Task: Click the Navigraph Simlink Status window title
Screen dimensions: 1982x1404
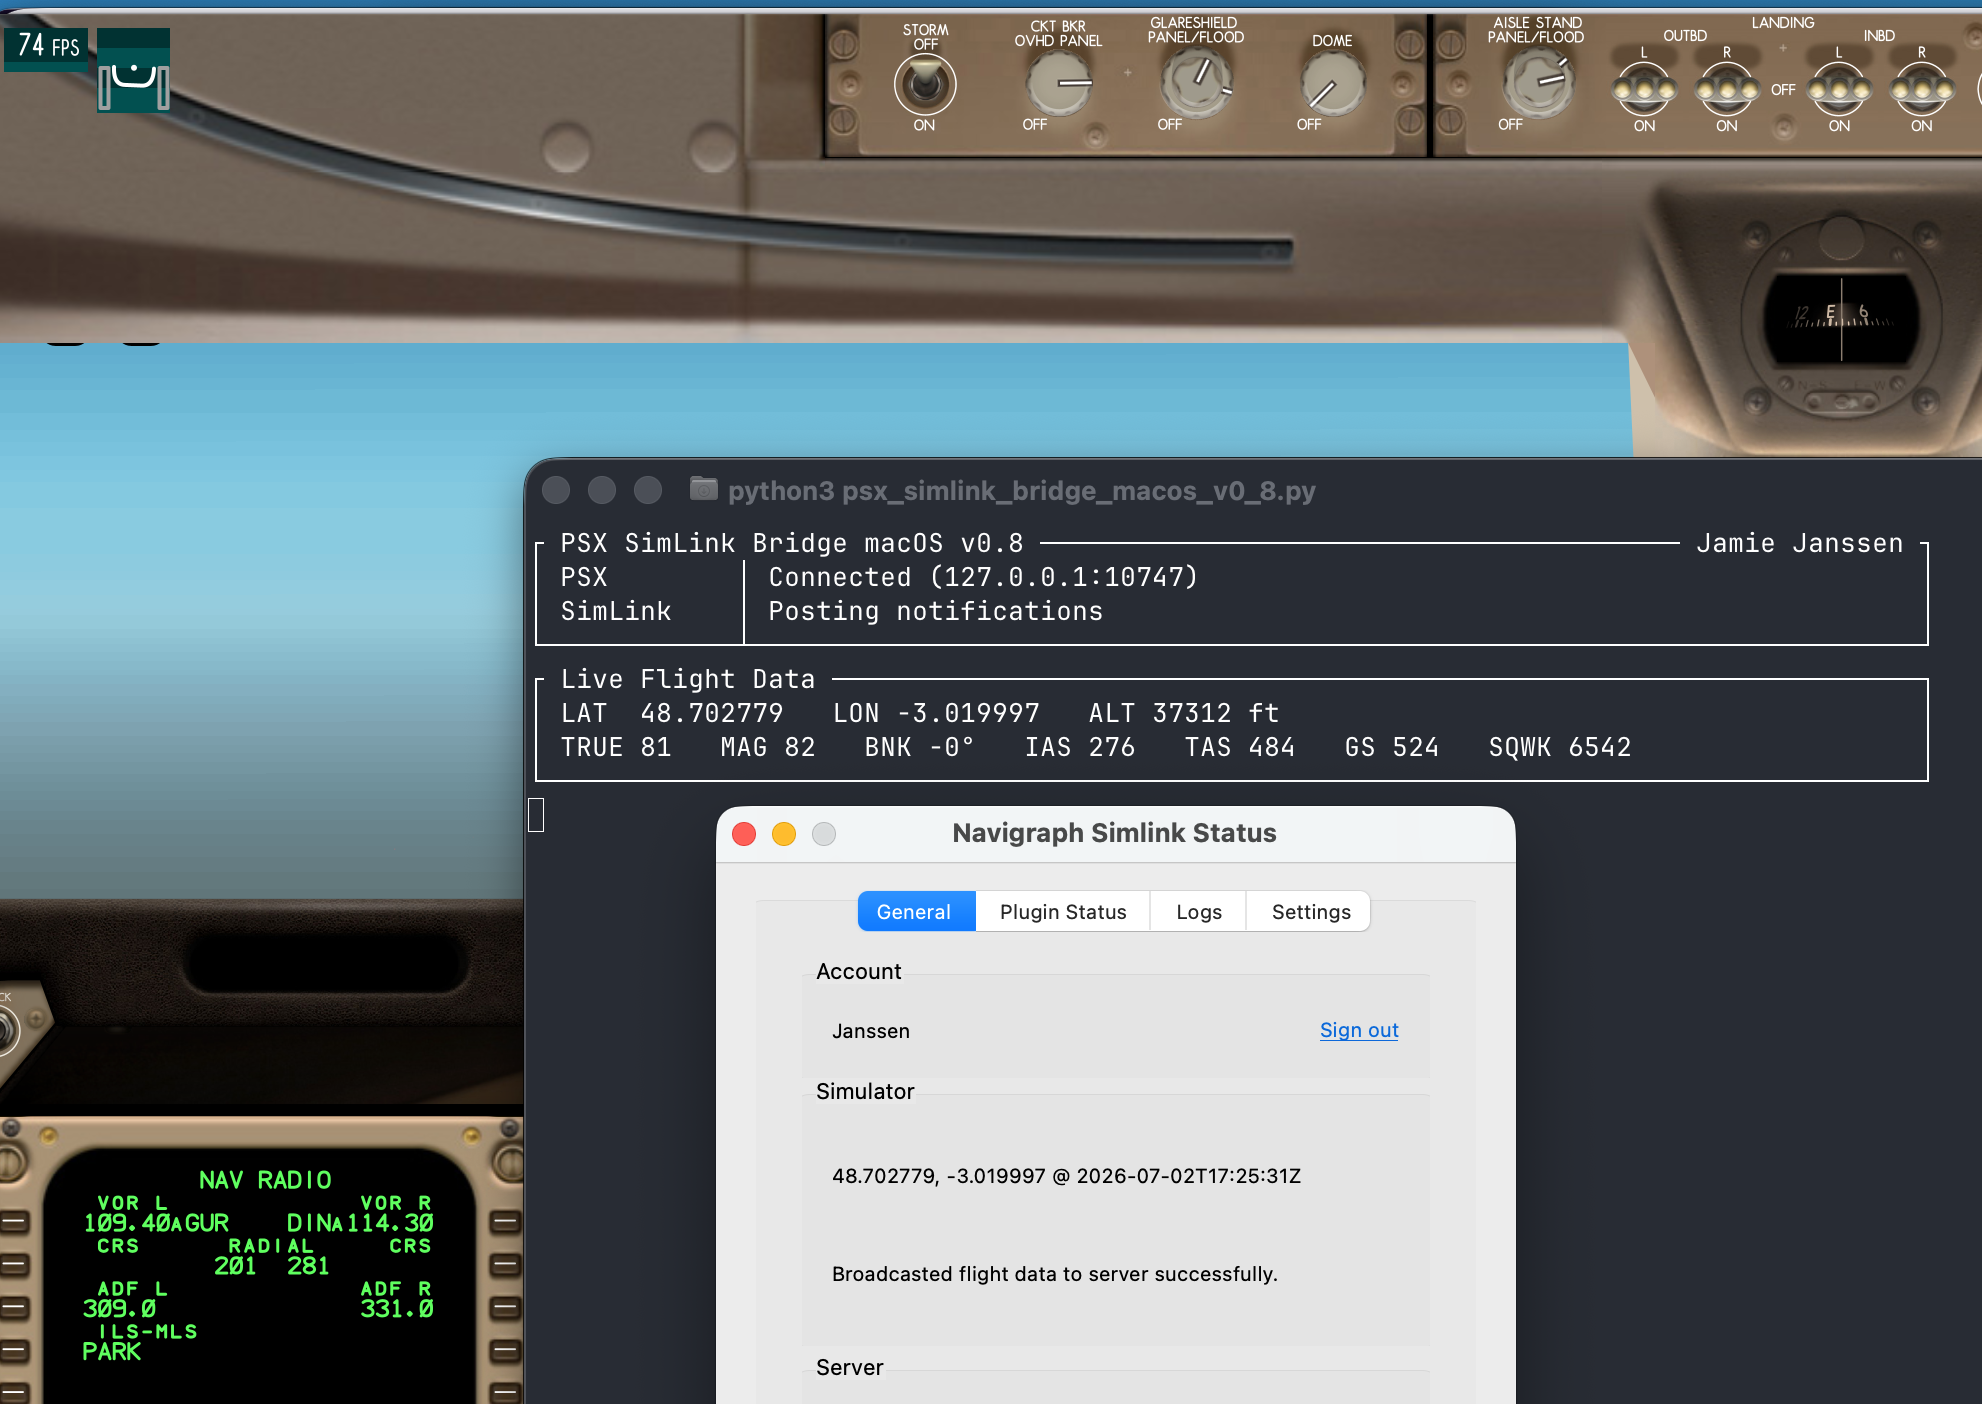Action: (x=1114, y=833)
